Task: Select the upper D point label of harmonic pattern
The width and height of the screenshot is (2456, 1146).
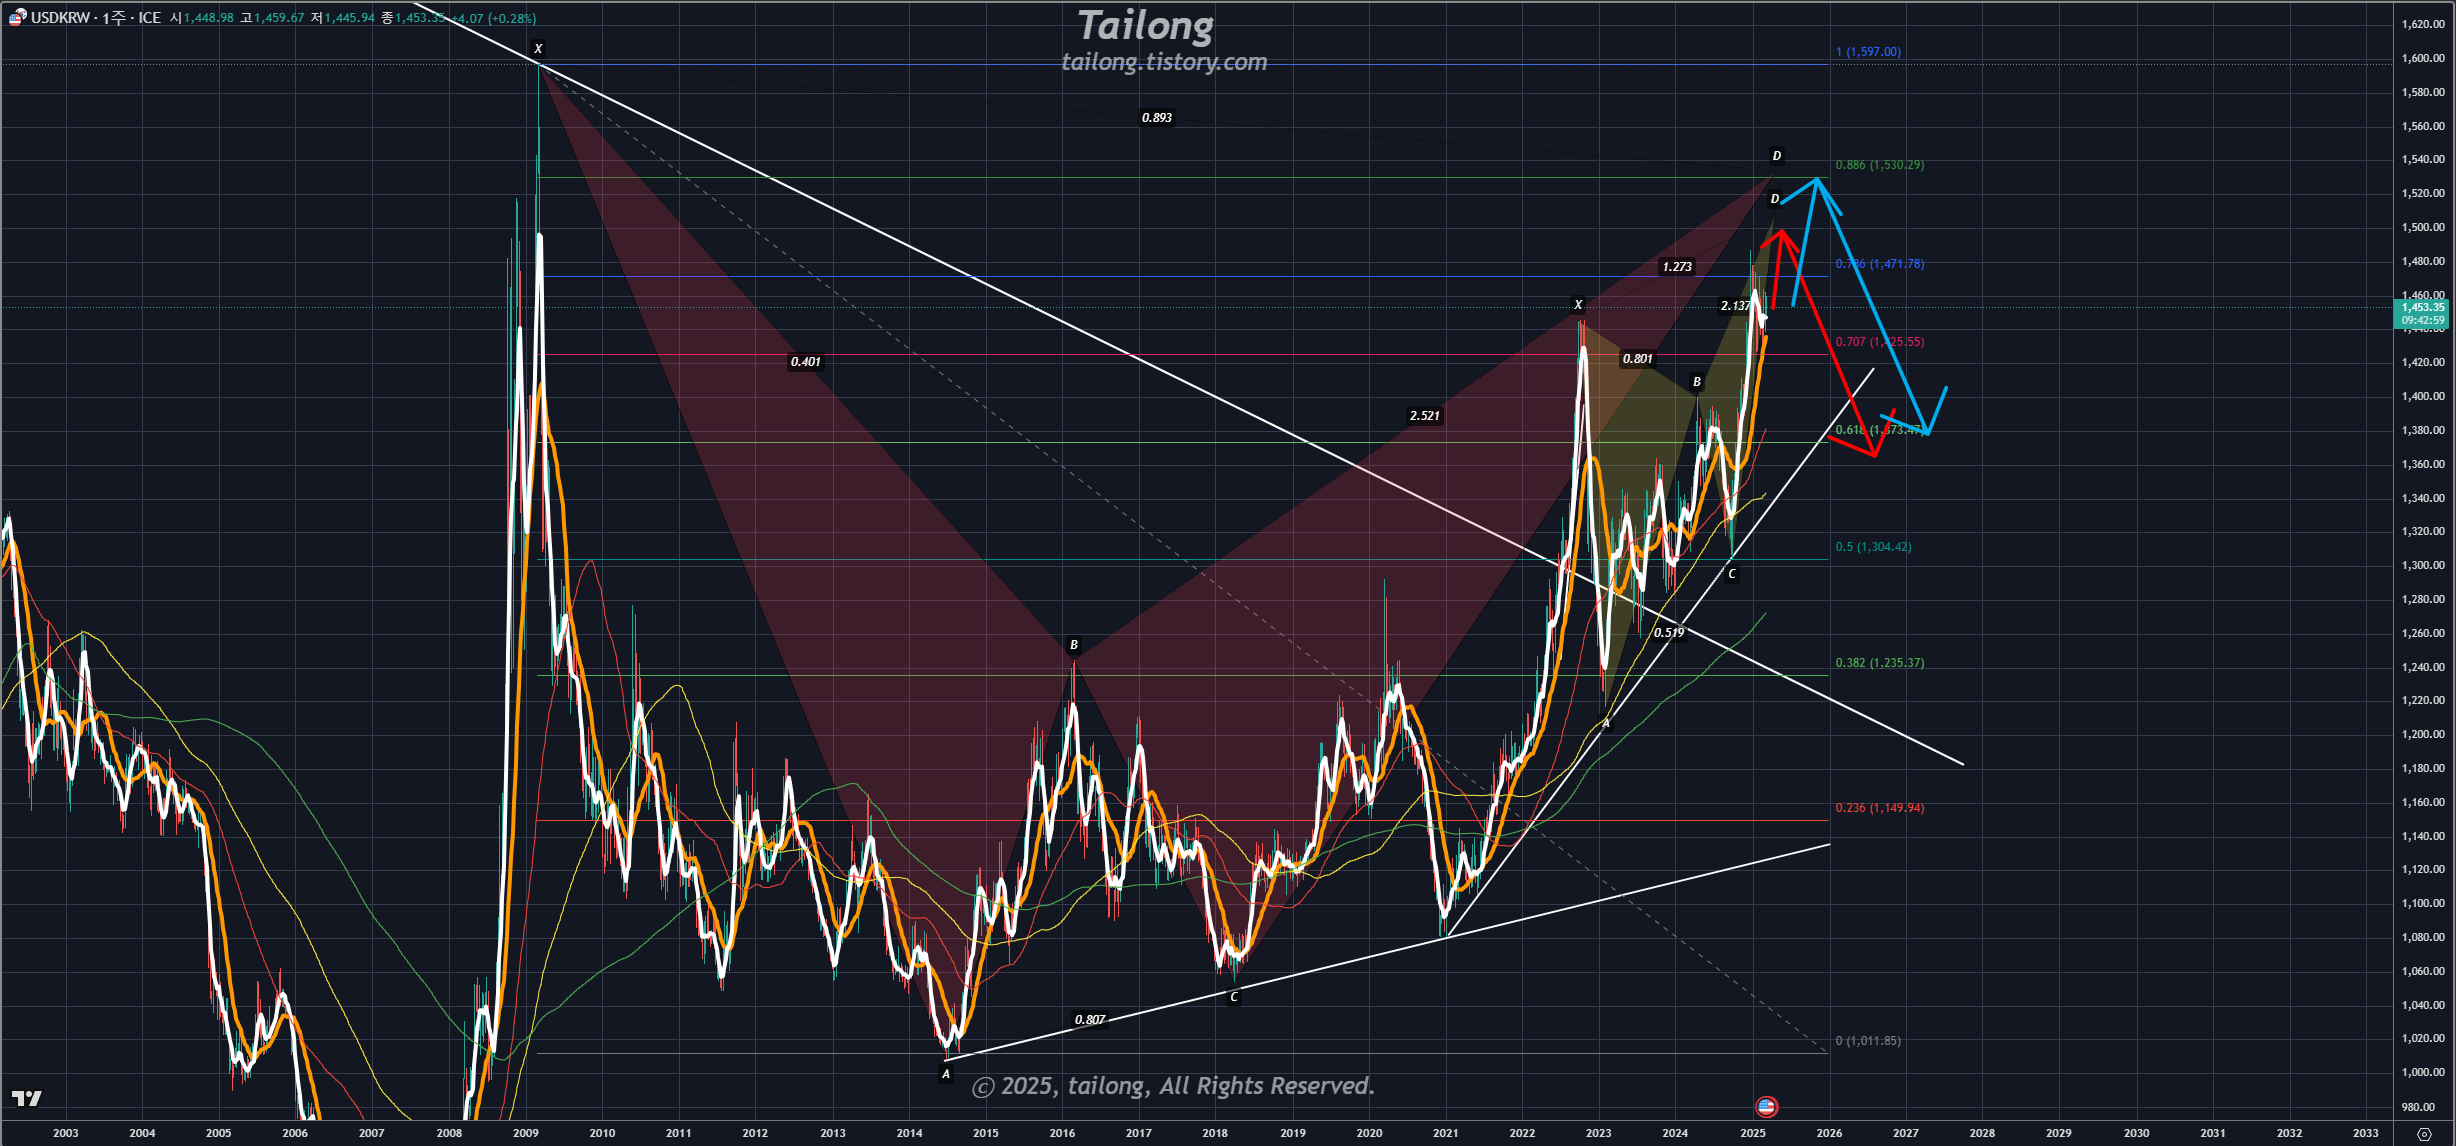Action: point(1776,156)
